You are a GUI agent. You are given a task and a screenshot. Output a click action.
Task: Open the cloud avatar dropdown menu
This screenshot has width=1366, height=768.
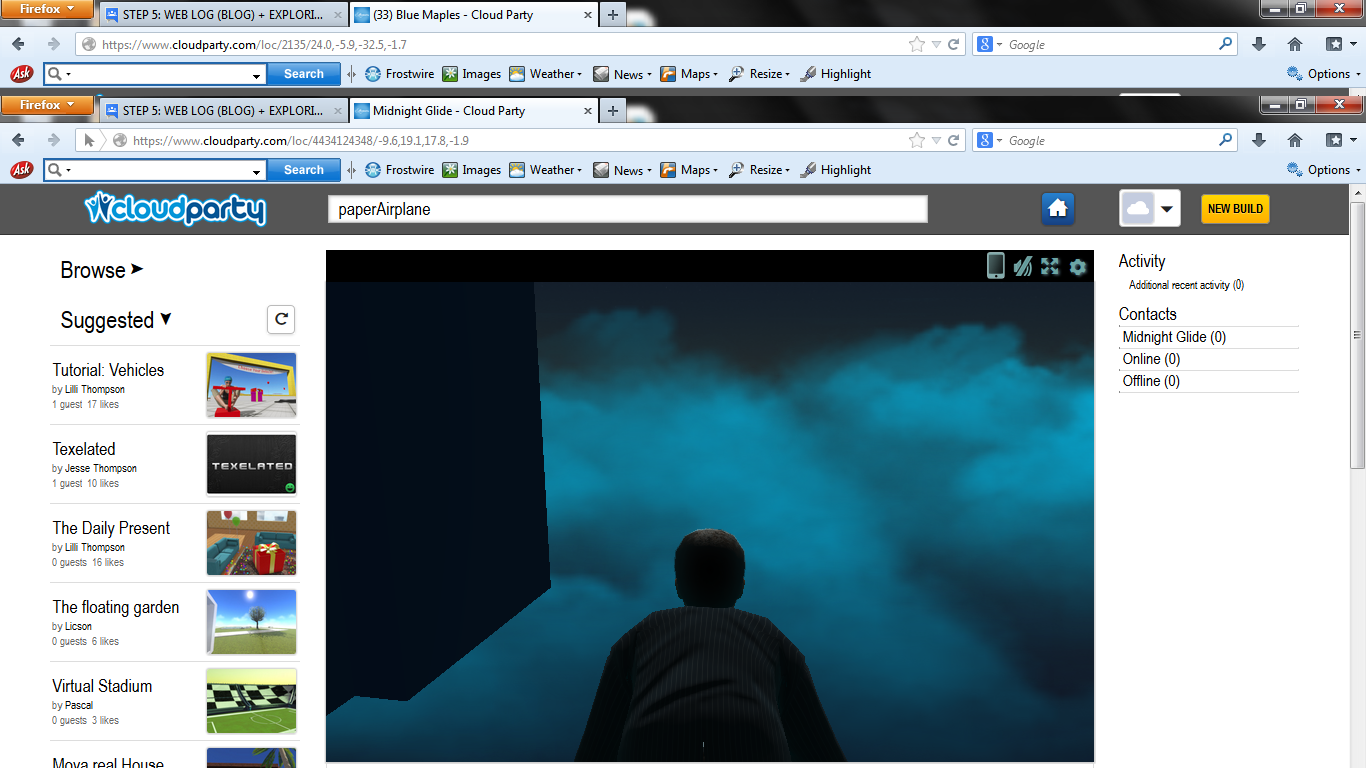tap(1150, 209)
